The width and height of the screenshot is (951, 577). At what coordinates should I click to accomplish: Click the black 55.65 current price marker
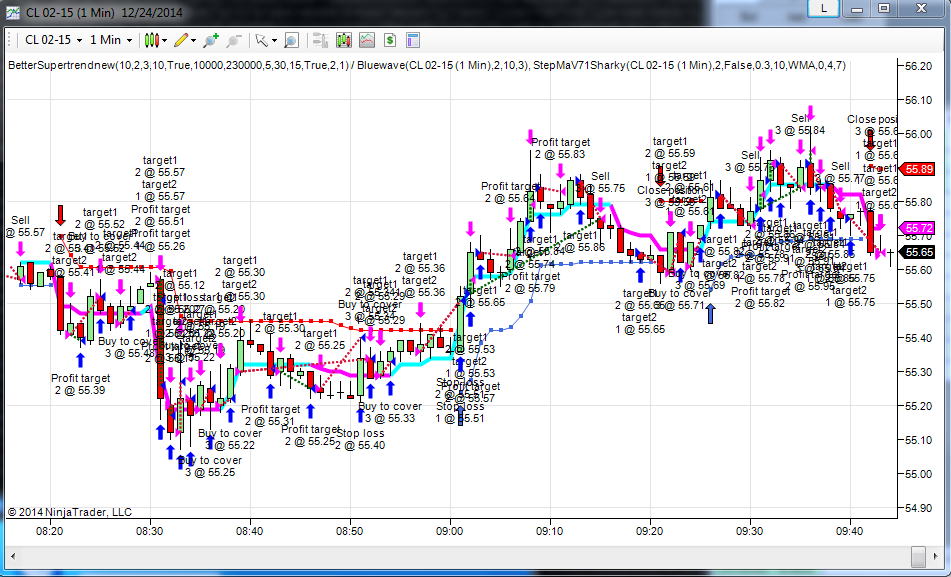click(x=918, y=252)
